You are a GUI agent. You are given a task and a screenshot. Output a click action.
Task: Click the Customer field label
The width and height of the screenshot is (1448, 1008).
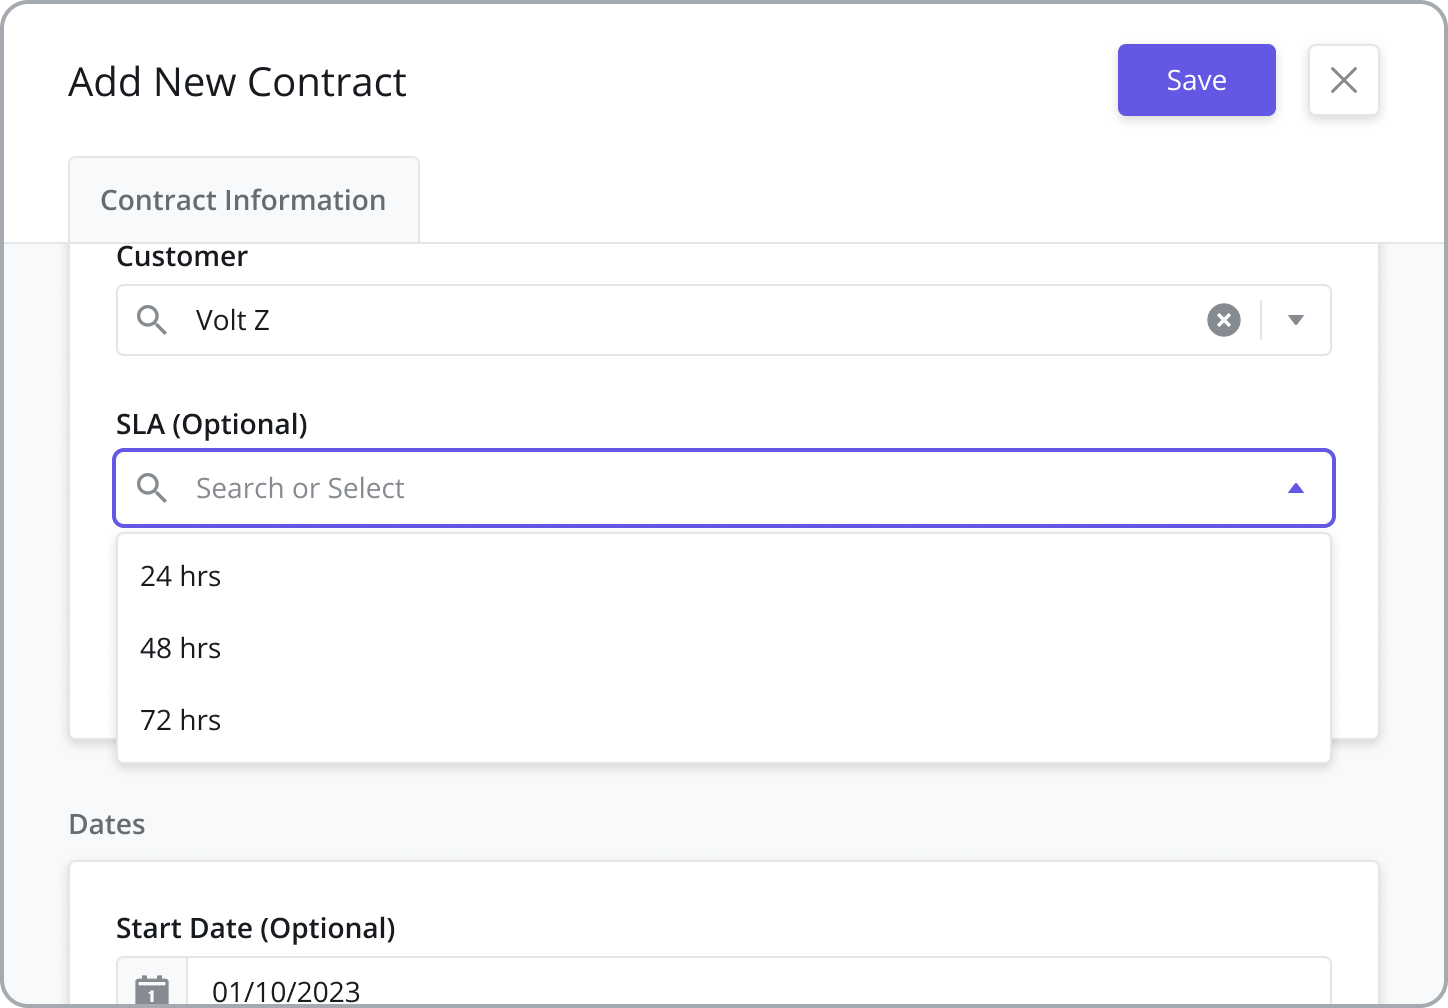click(x=182, y=256)
